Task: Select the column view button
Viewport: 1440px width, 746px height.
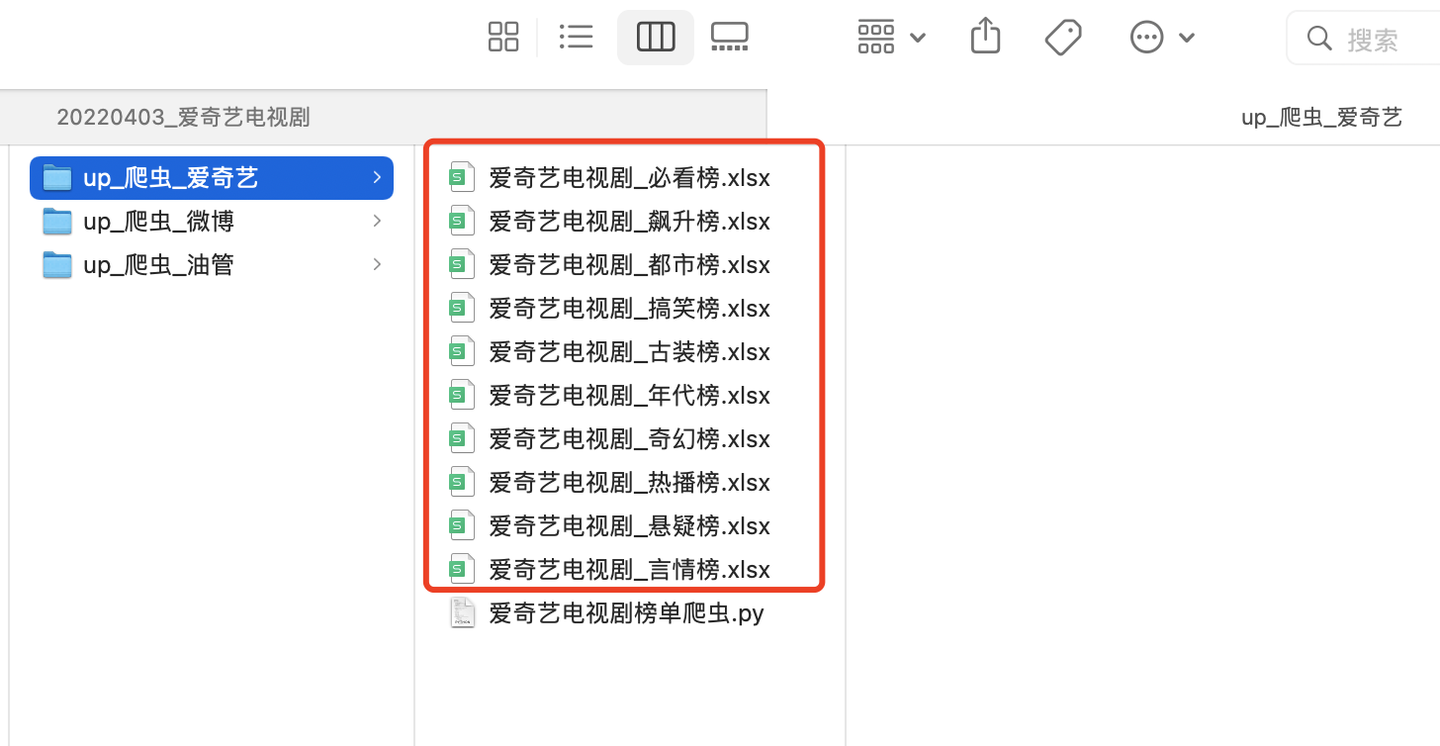Action: [656, 38]
